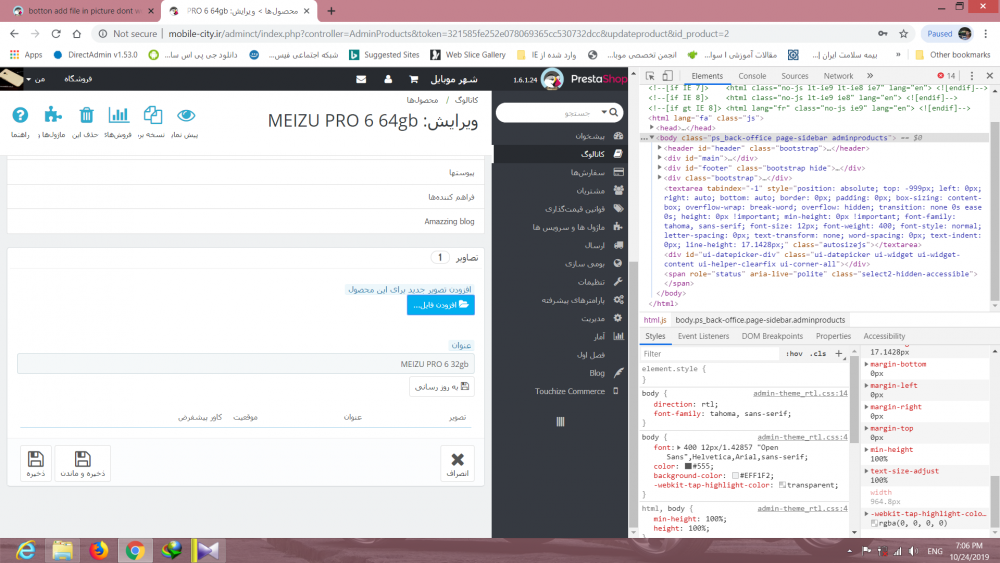This screenshot has width=1000, height=563.
Task: Click the image caption field MEIZU PRO 6 32gb
Action: (x=246, y=364)
